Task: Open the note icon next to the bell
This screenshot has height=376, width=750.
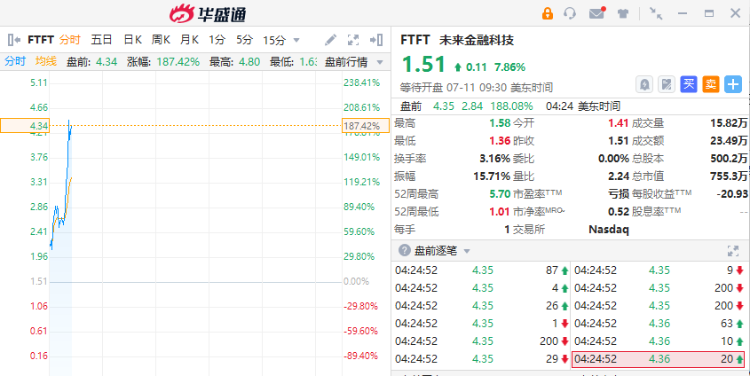Action: pos(666,85)
